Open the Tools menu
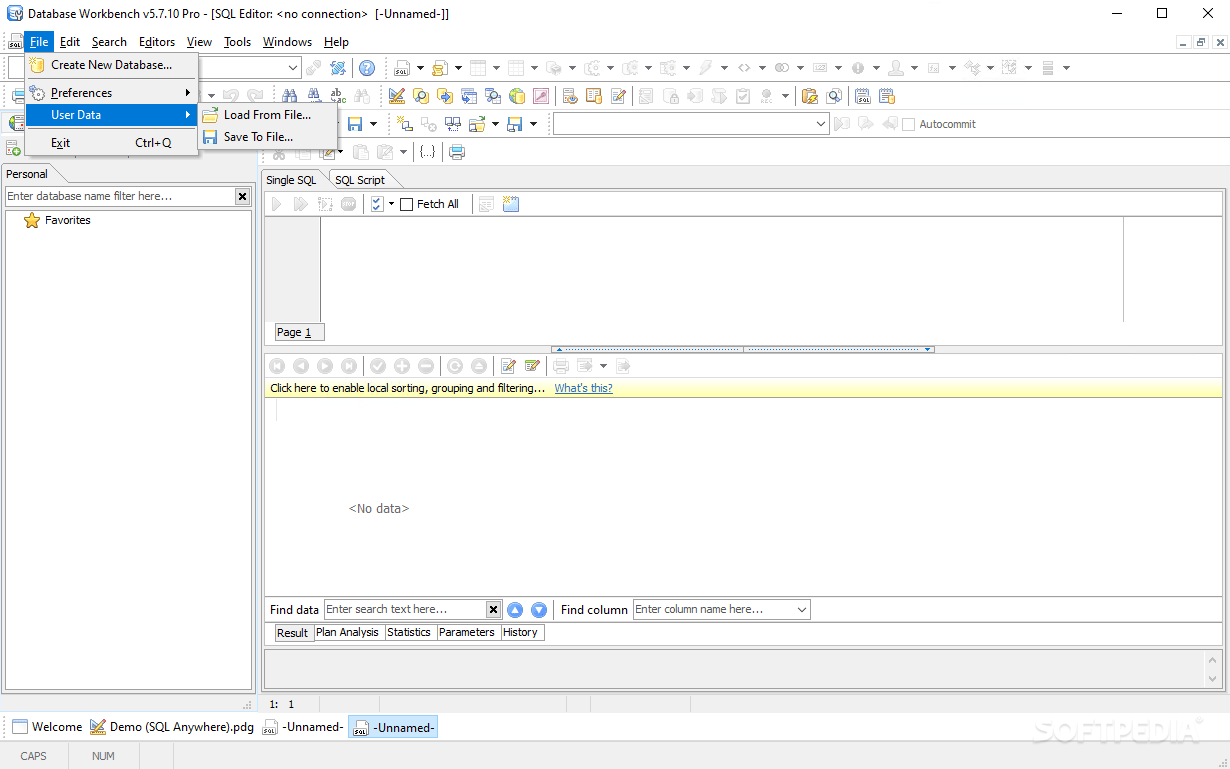 [x=237, y=42]
